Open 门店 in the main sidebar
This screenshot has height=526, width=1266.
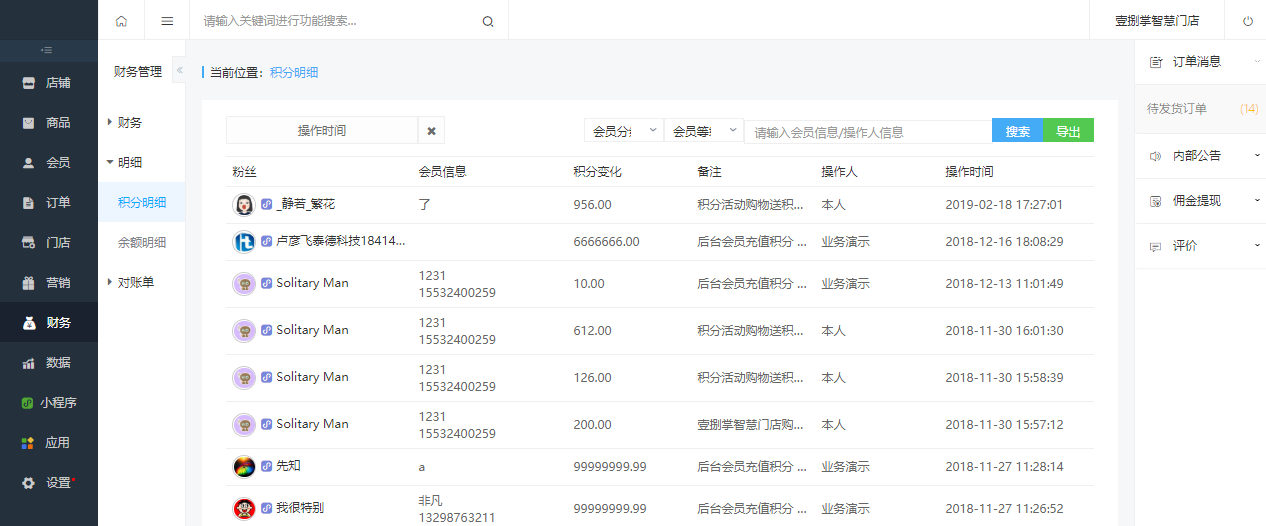49,243
